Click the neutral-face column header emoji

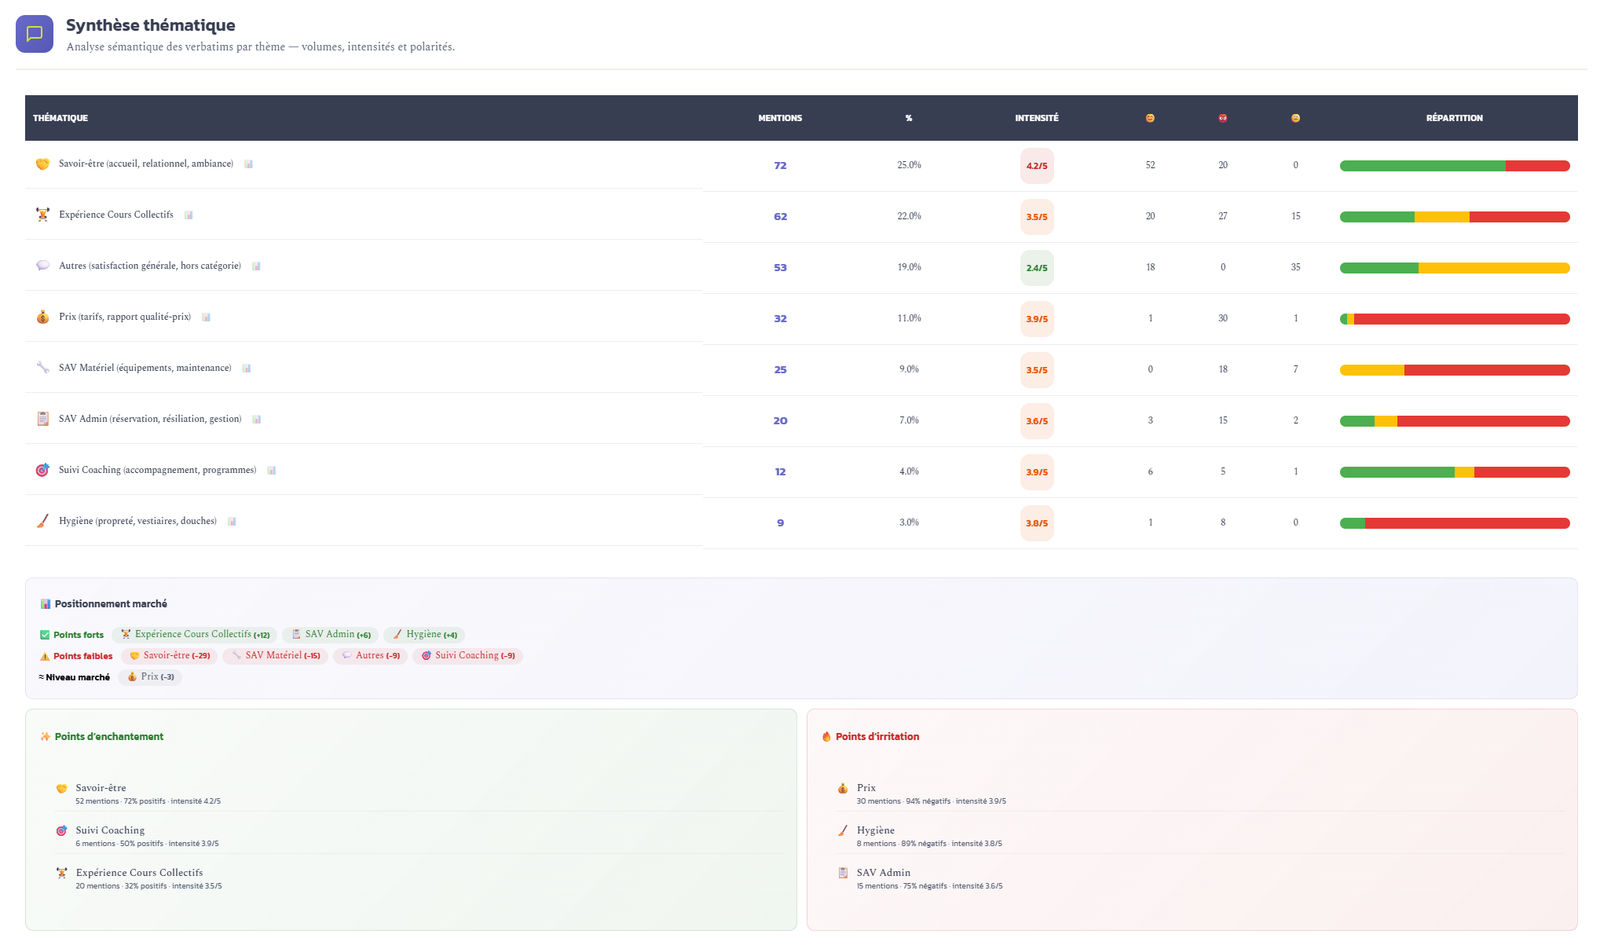(1296, 118)
